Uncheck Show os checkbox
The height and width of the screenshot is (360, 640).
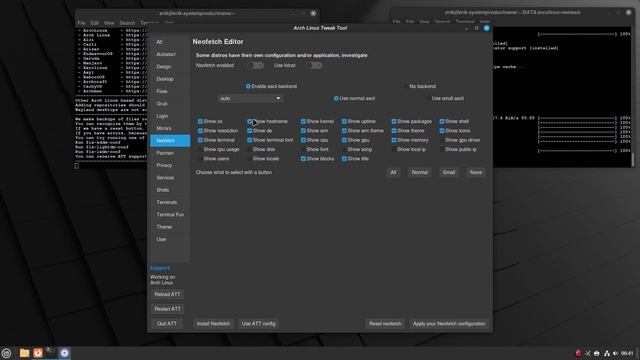click(x=200, y=121)
